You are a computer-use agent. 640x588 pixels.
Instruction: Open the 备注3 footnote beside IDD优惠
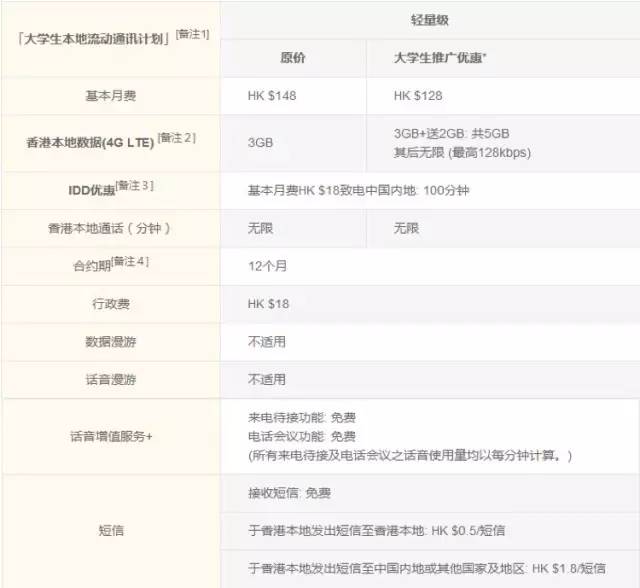tap(135, 185)
